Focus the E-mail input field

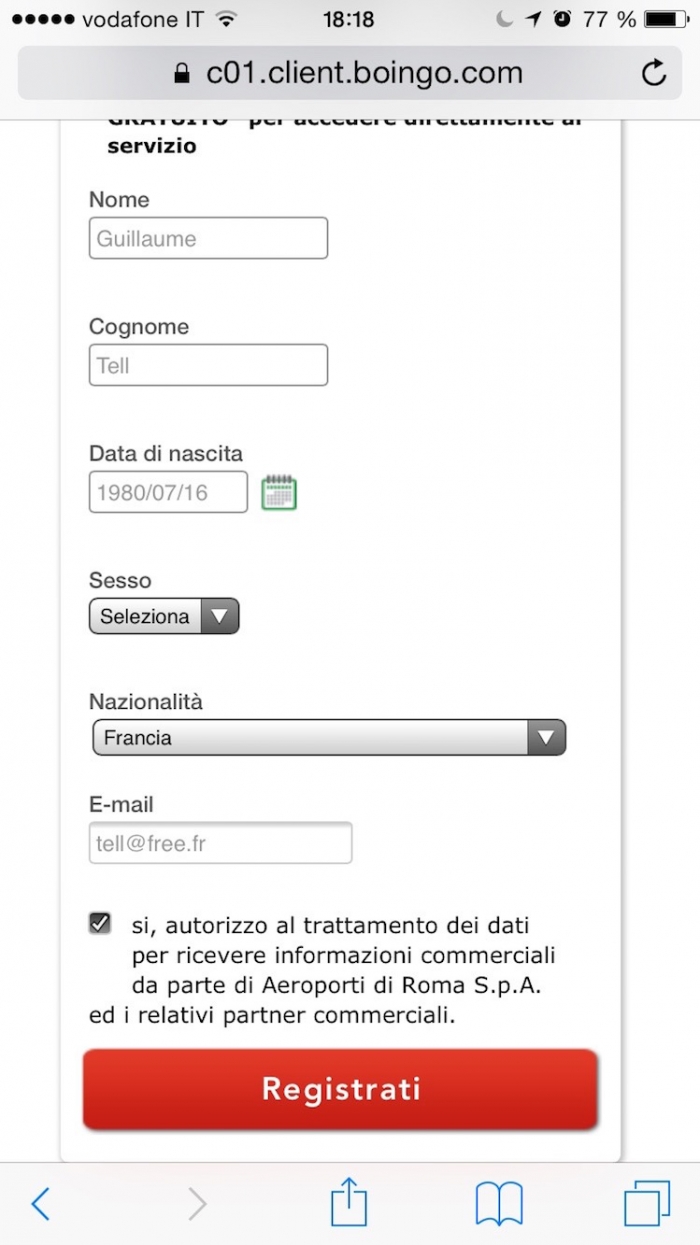(x=220, y=843)
